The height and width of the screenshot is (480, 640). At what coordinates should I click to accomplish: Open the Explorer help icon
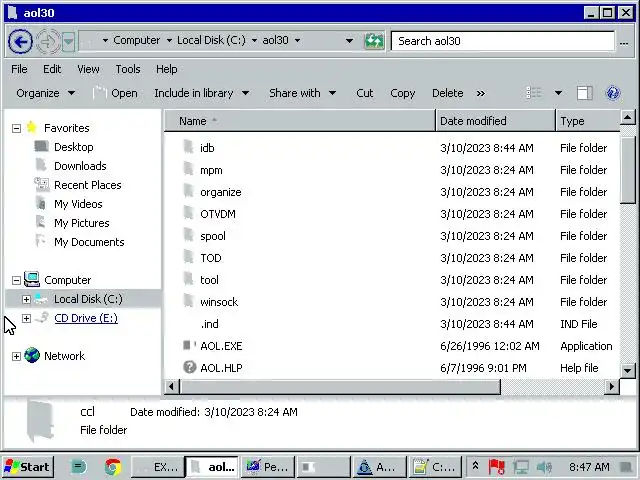tap(613, 93)
